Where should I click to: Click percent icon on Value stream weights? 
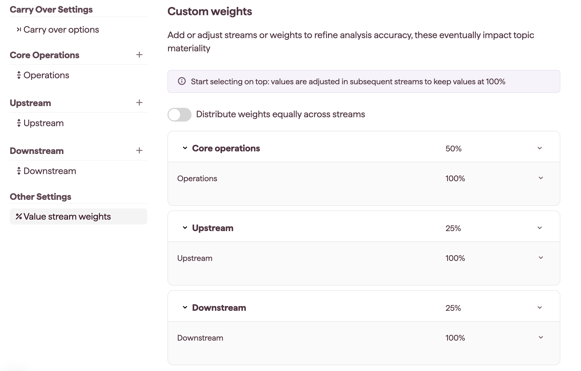[x=19, y=216]
